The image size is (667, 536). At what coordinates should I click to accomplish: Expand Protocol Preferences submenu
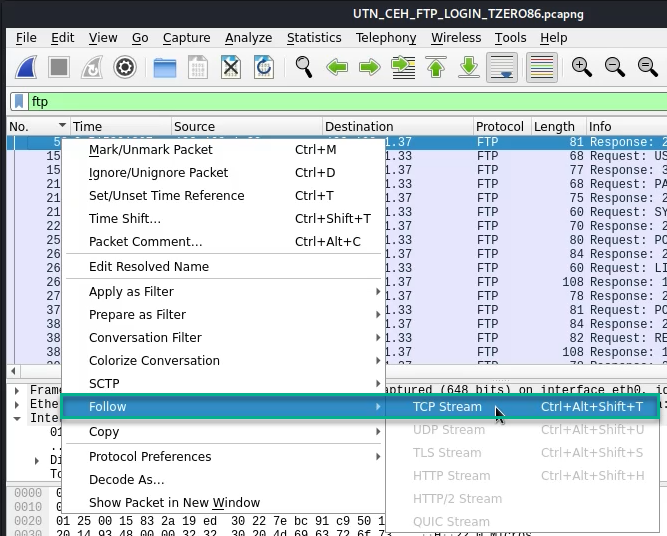(223, 457)
